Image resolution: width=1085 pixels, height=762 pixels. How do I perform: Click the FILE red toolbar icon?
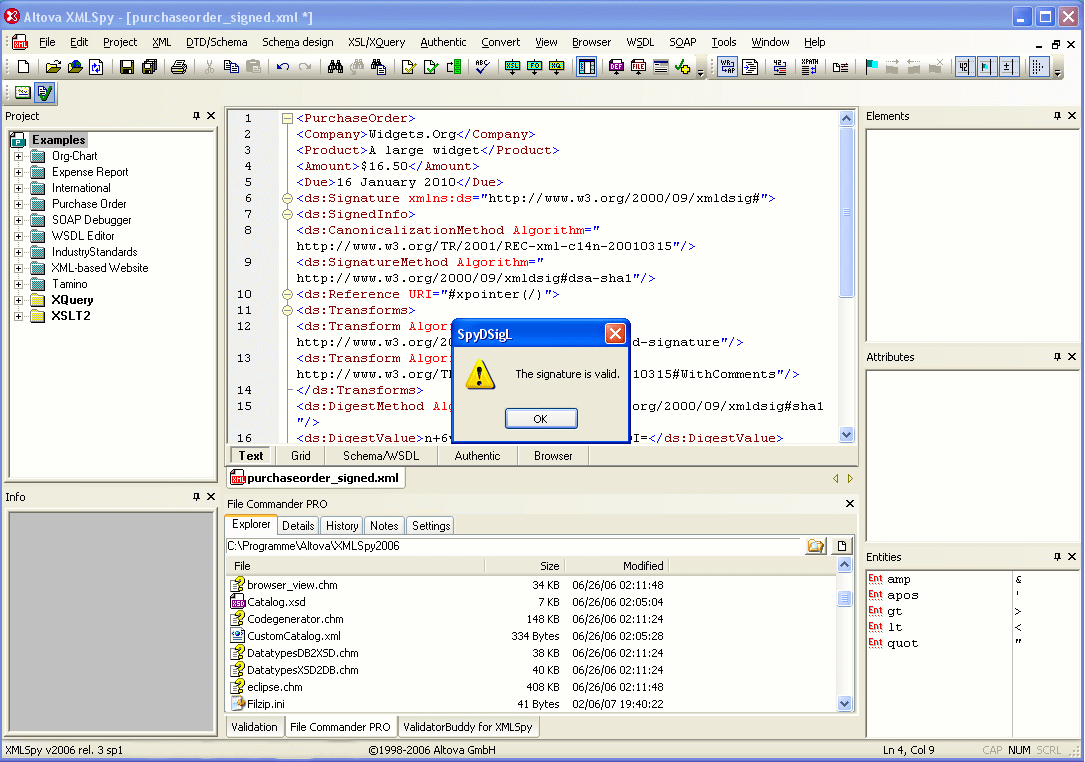pyautogui.click(x=638, y=67)
